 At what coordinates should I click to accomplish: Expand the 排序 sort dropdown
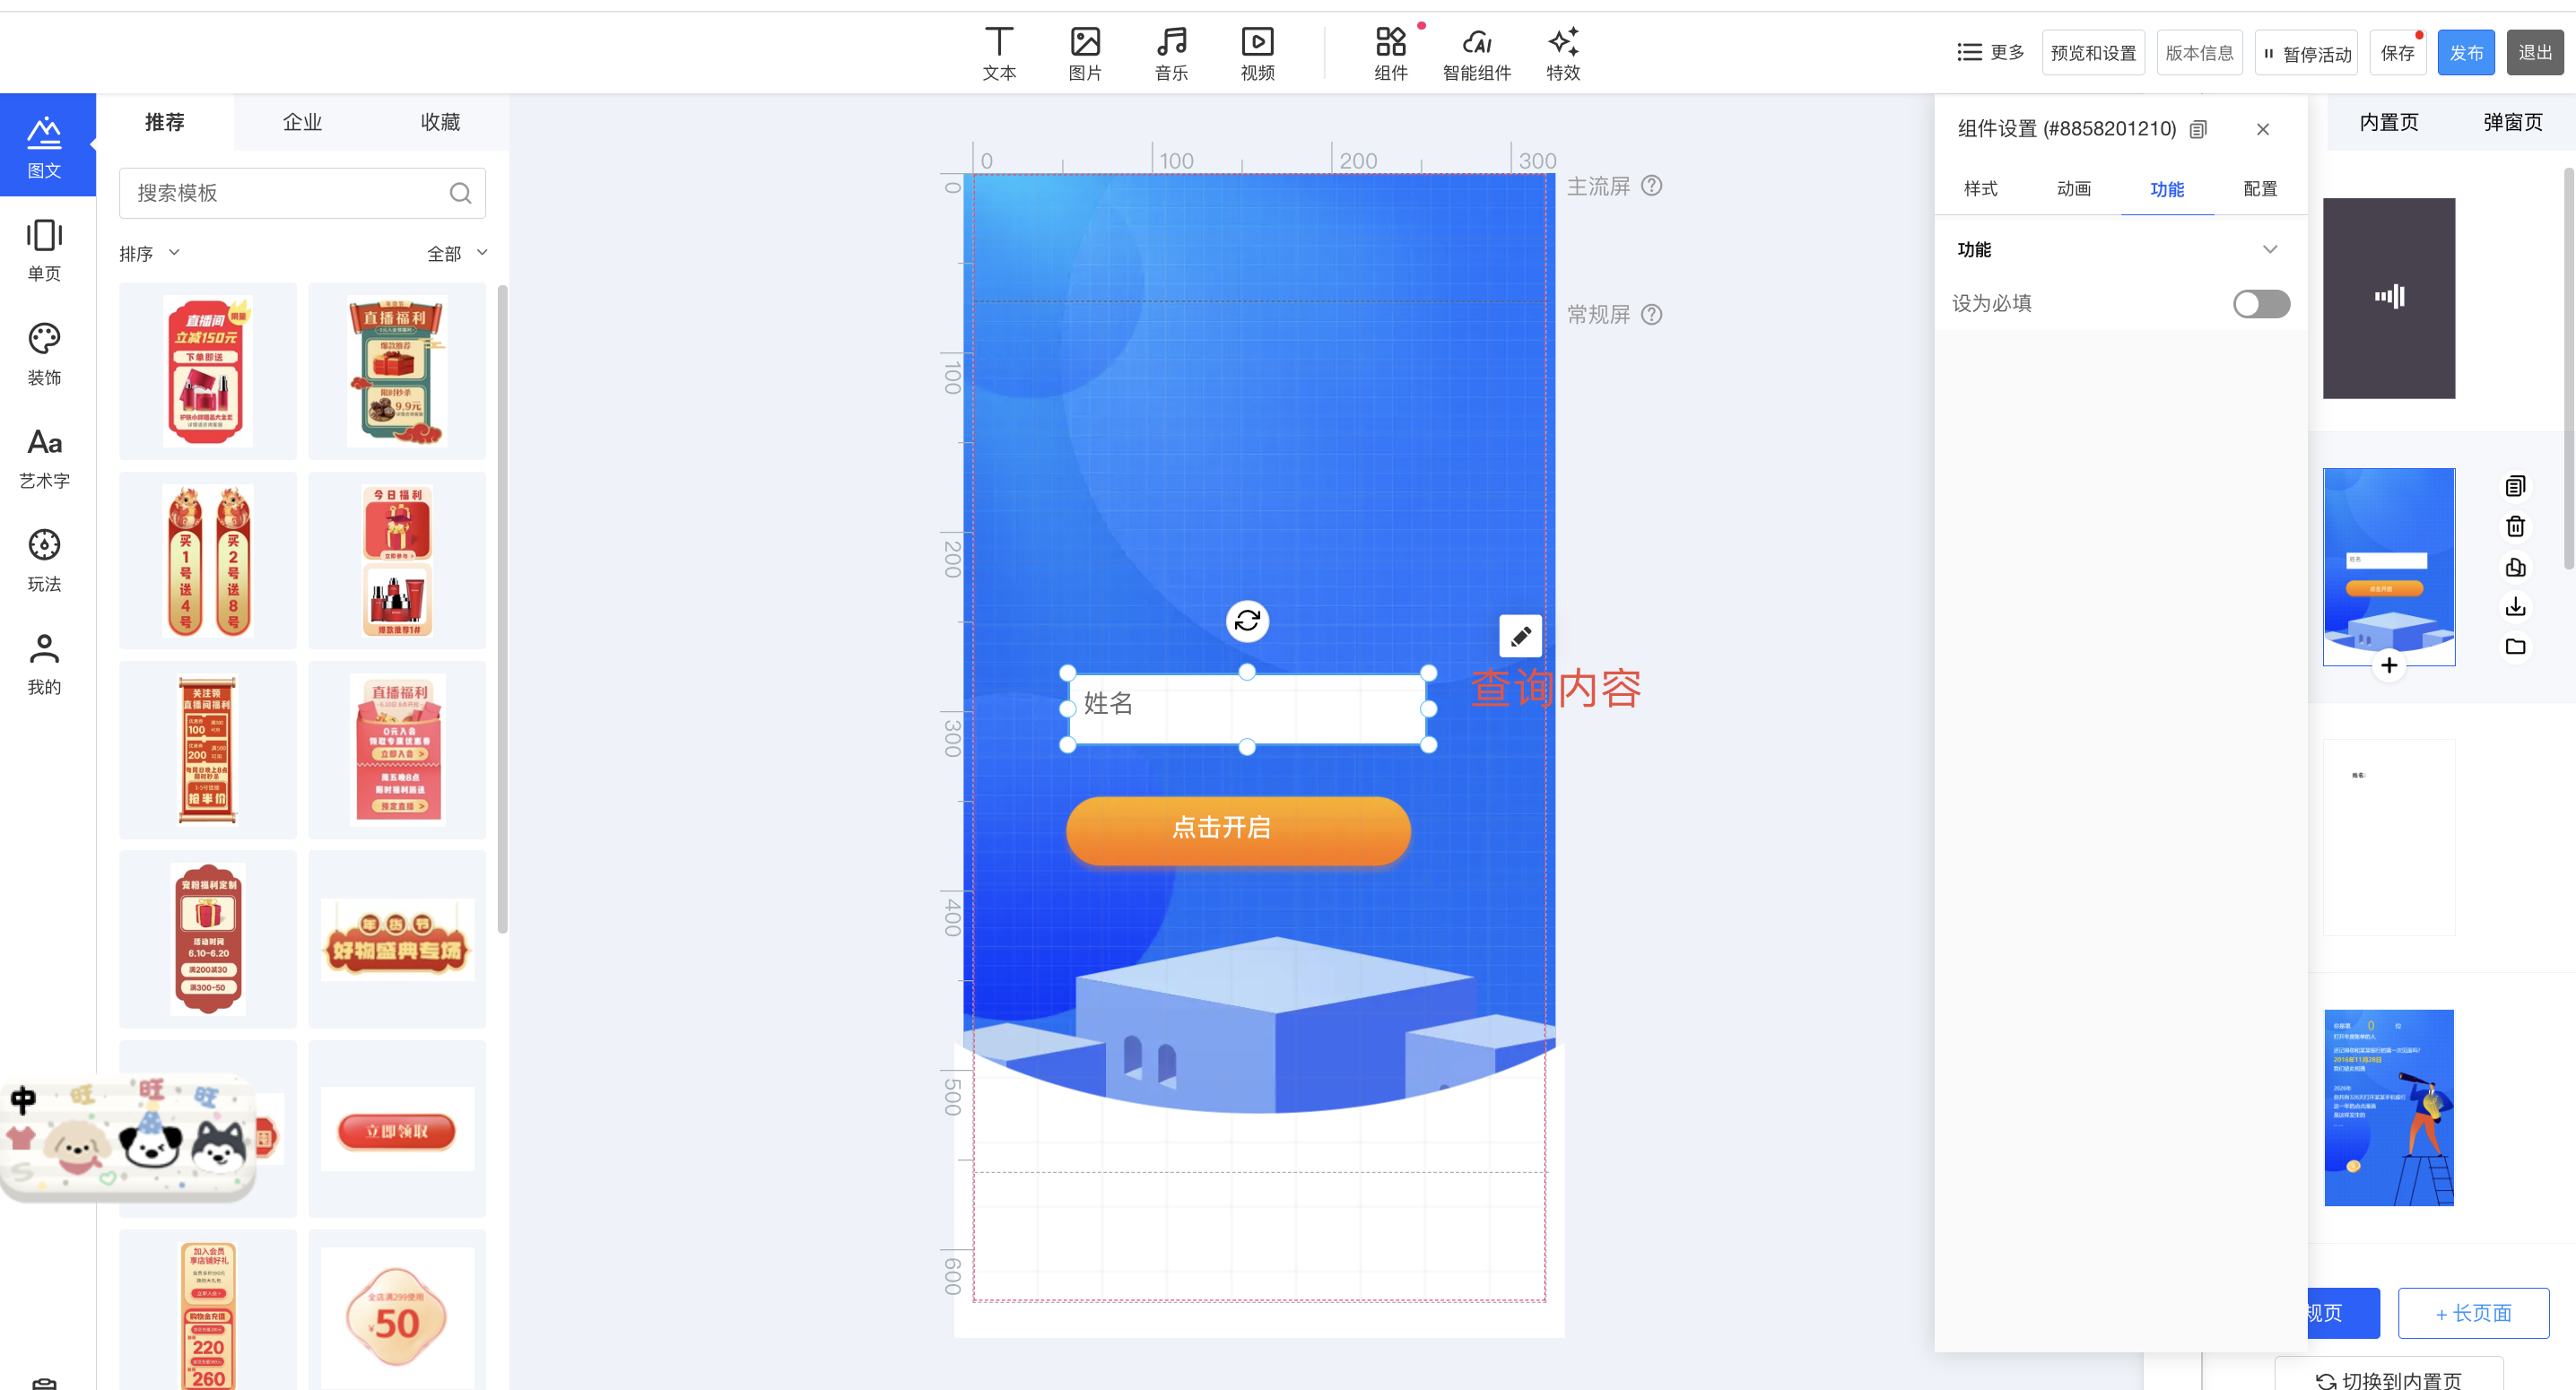click(150, 254)
